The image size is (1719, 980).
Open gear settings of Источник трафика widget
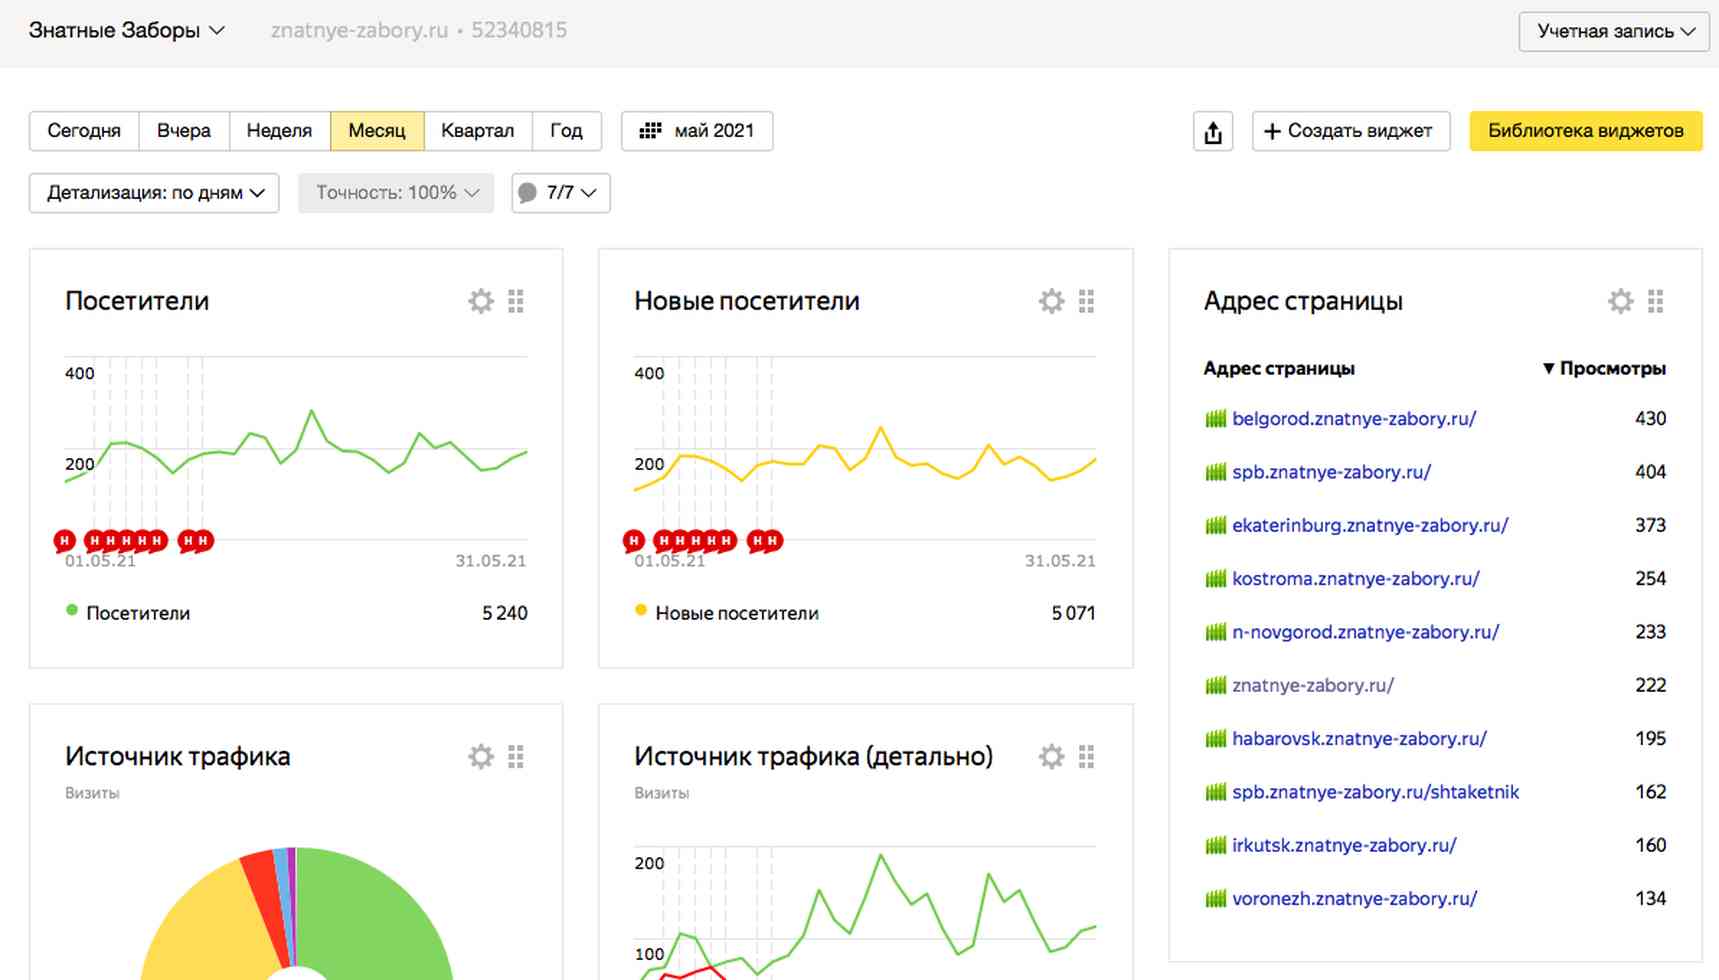[481, 757]
